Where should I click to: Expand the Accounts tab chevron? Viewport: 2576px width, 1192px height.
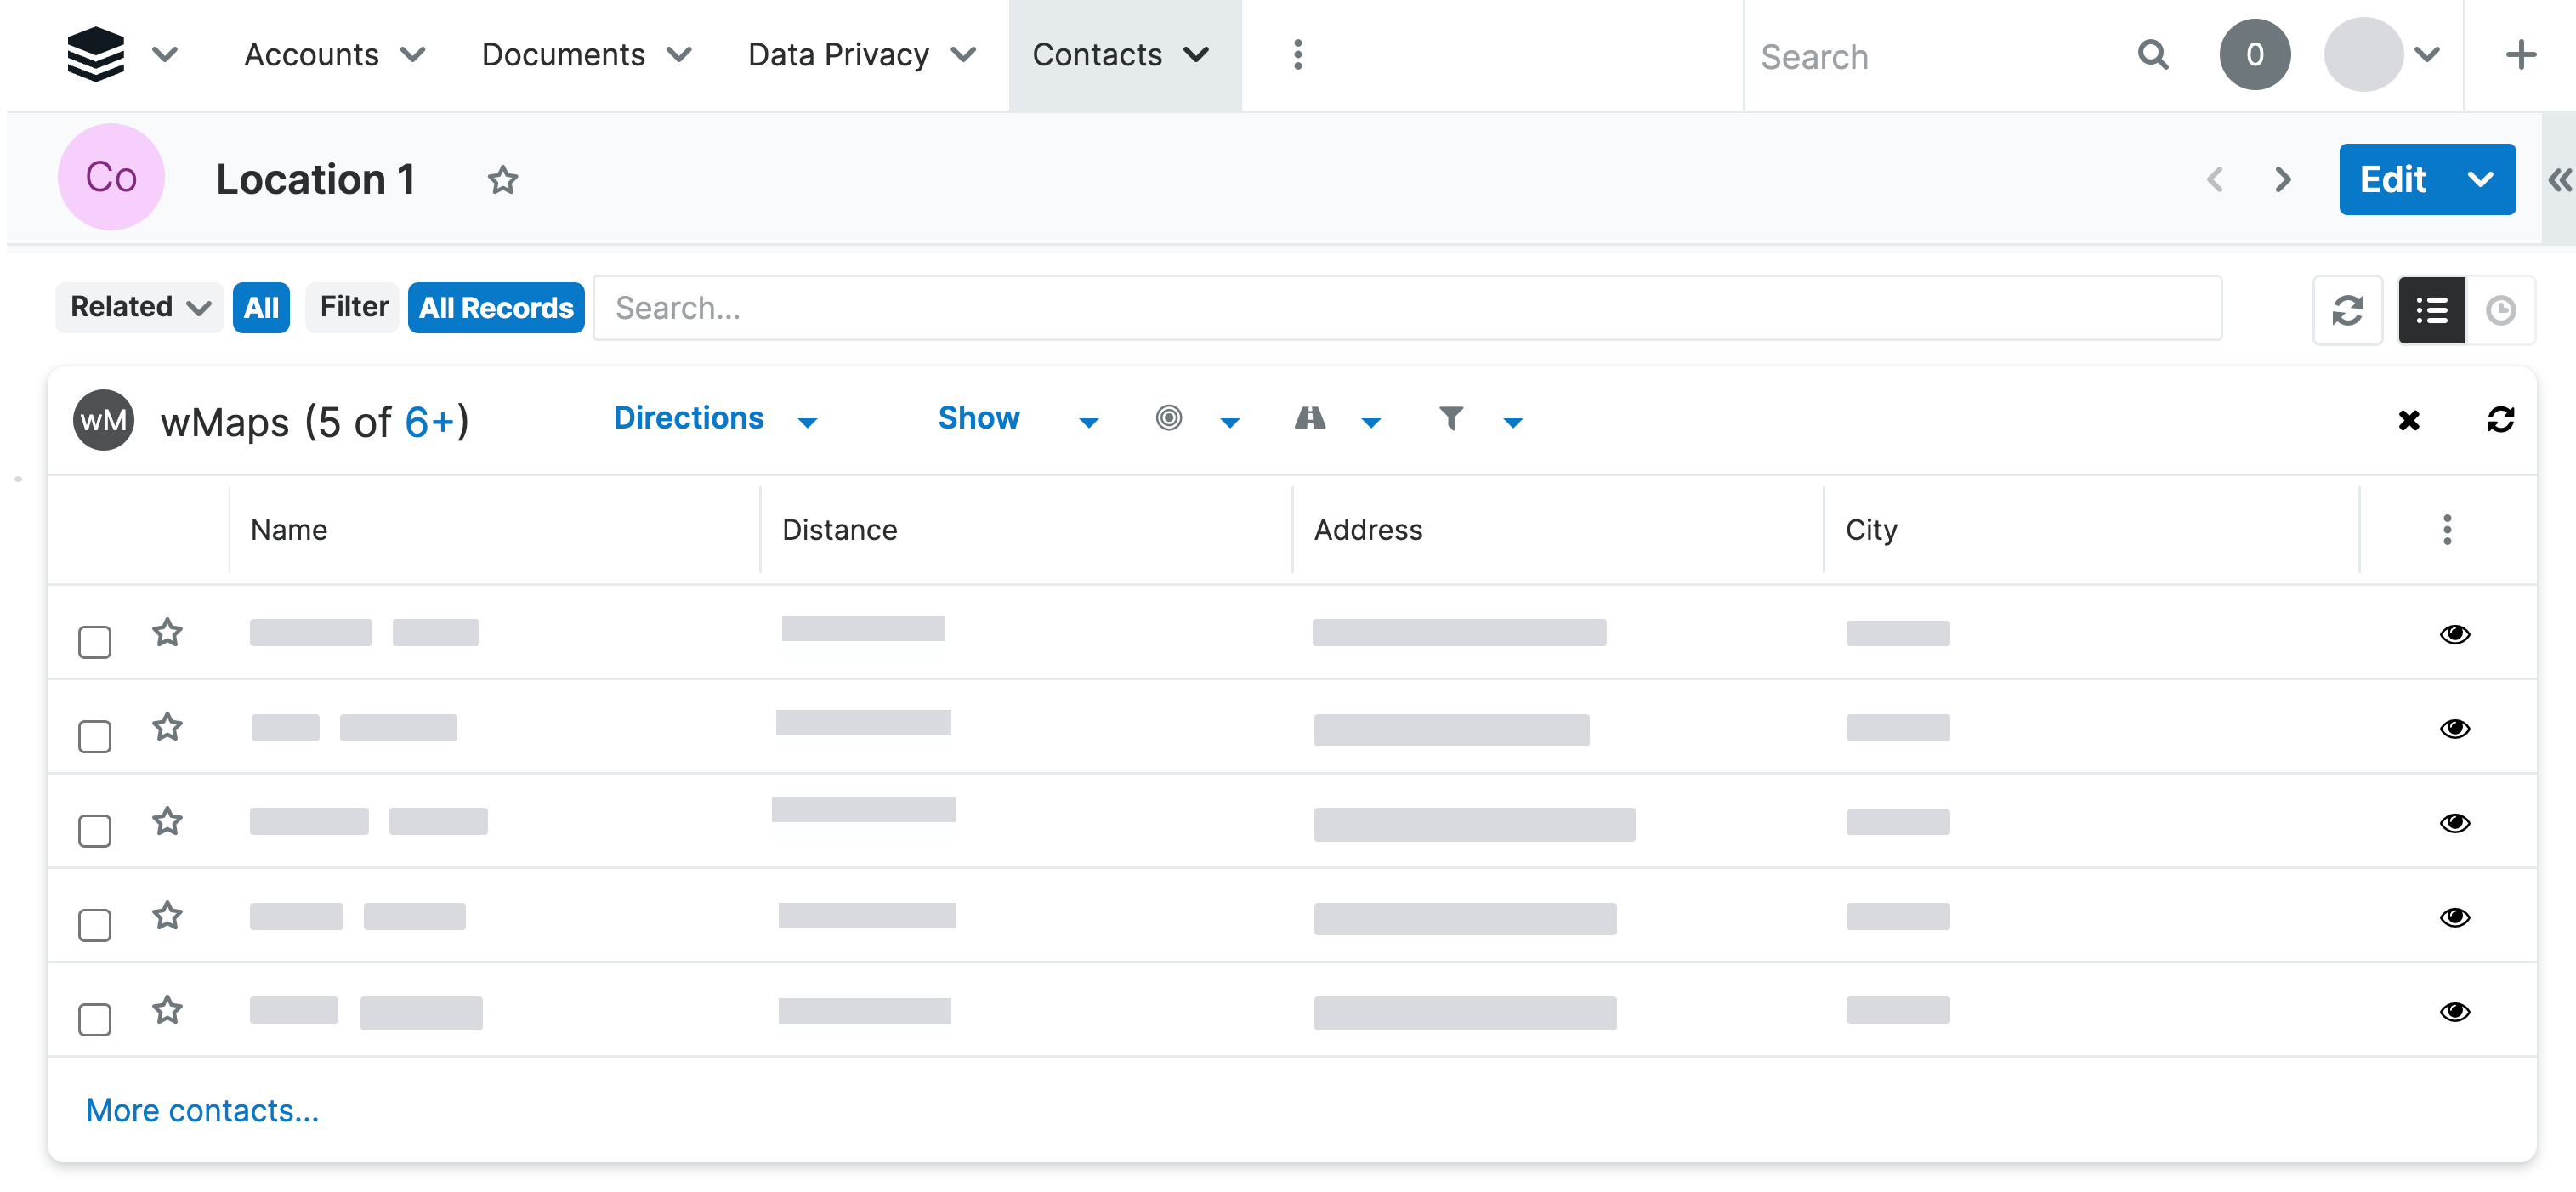point(413,54)
